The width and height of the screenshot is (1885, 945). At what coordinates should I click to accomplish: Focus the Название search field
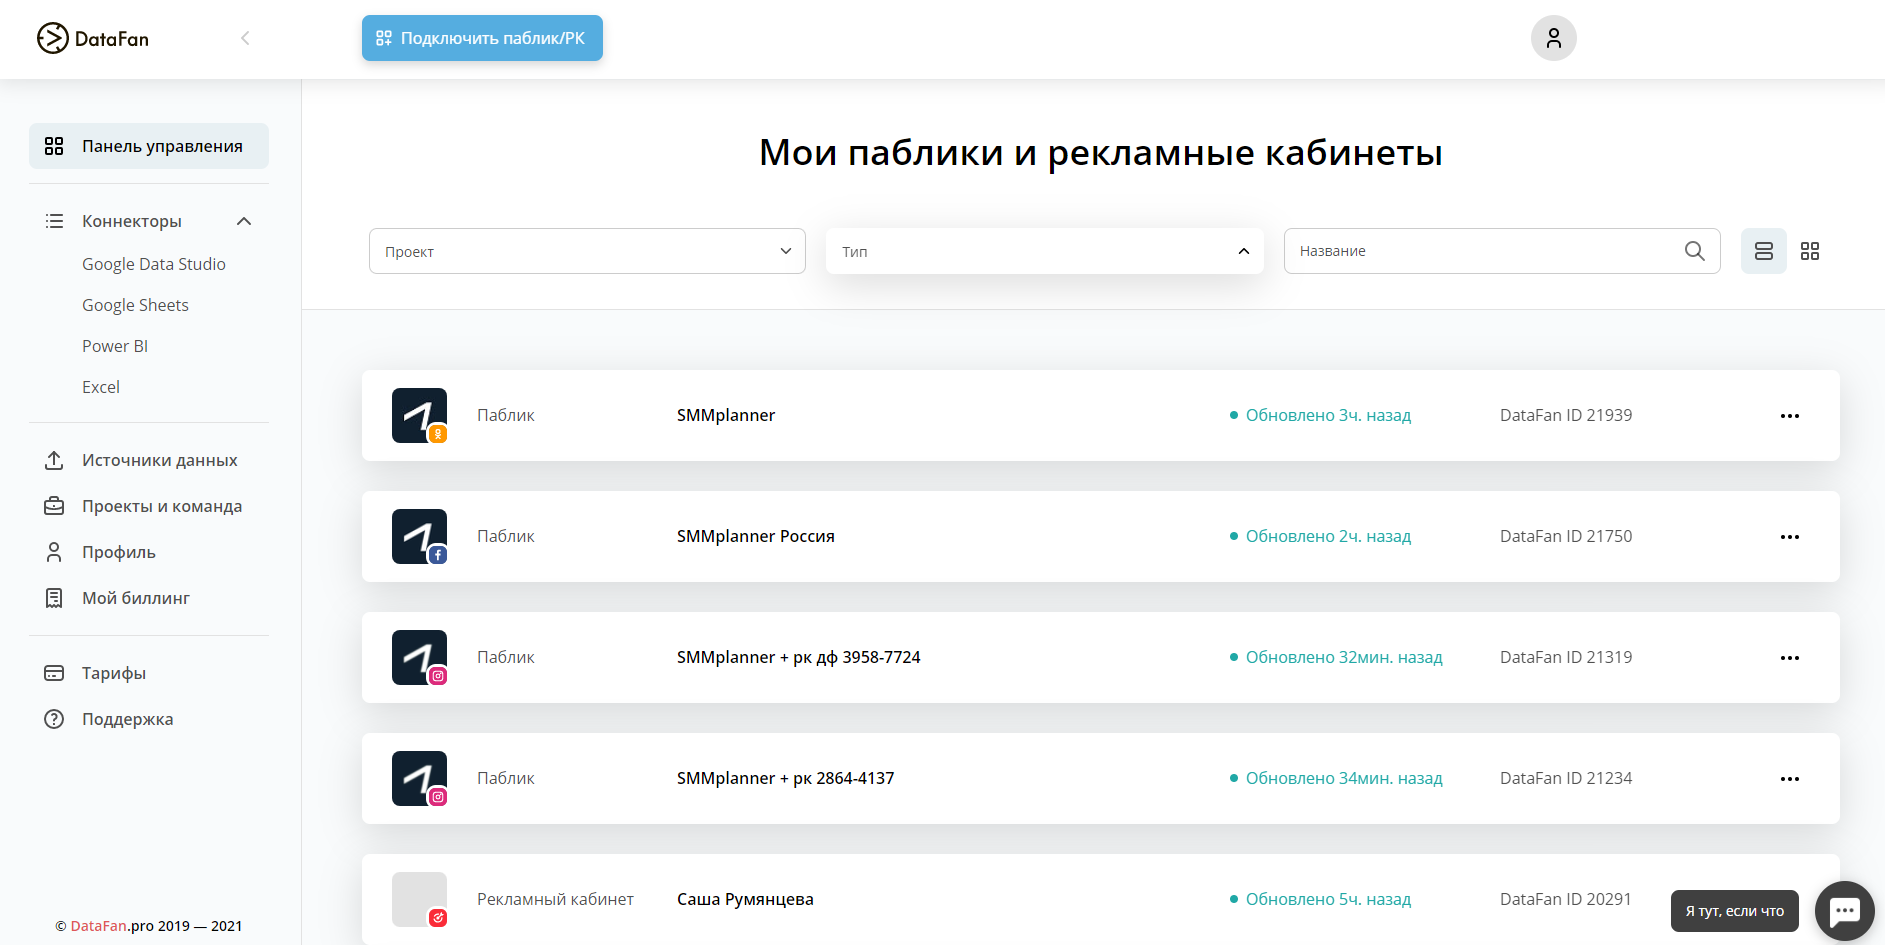pos(1502,251)
